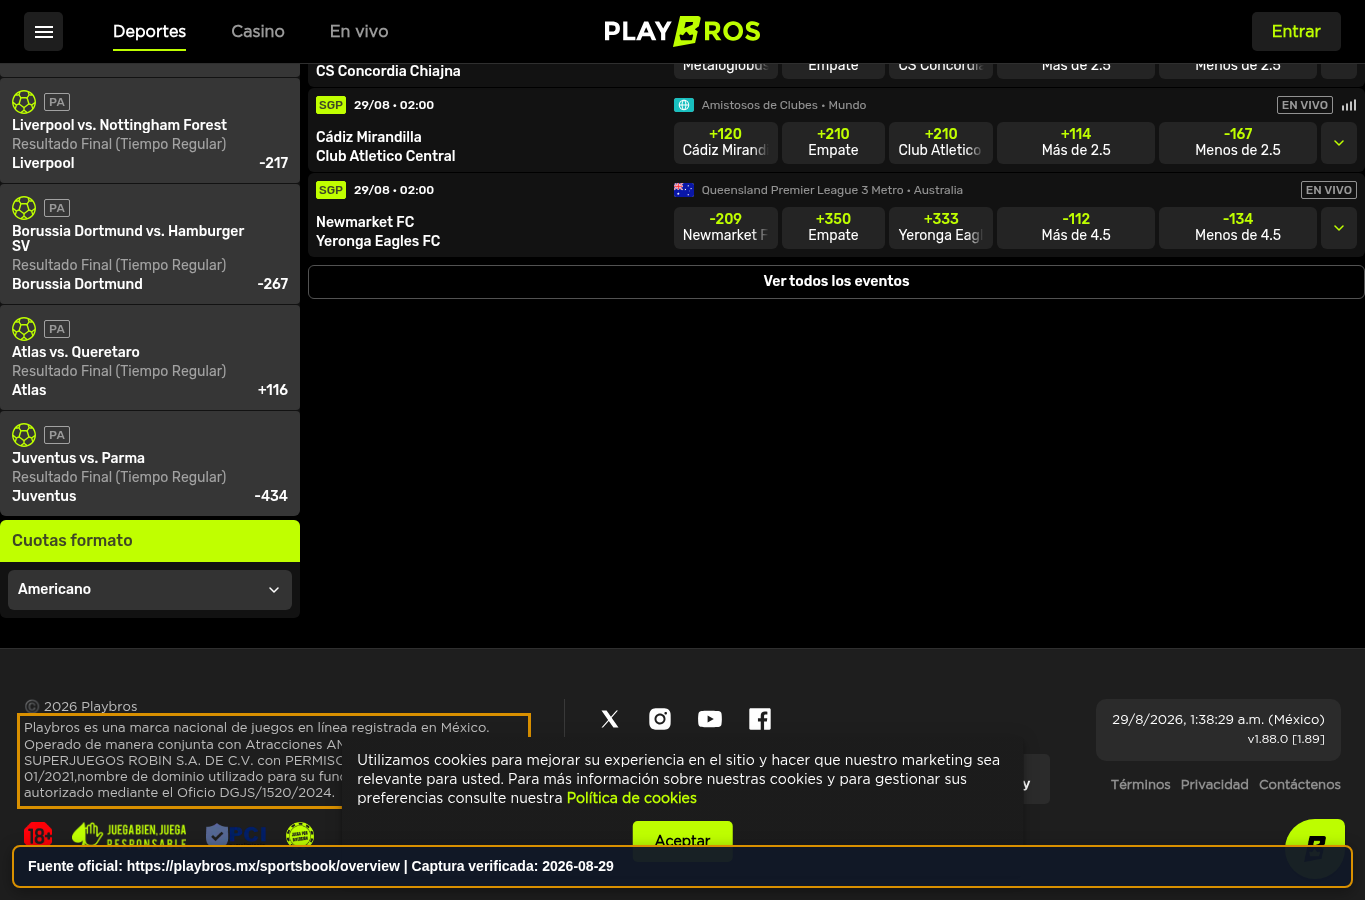
Task: Open Política de cookies link
Action: coord(632,798)
